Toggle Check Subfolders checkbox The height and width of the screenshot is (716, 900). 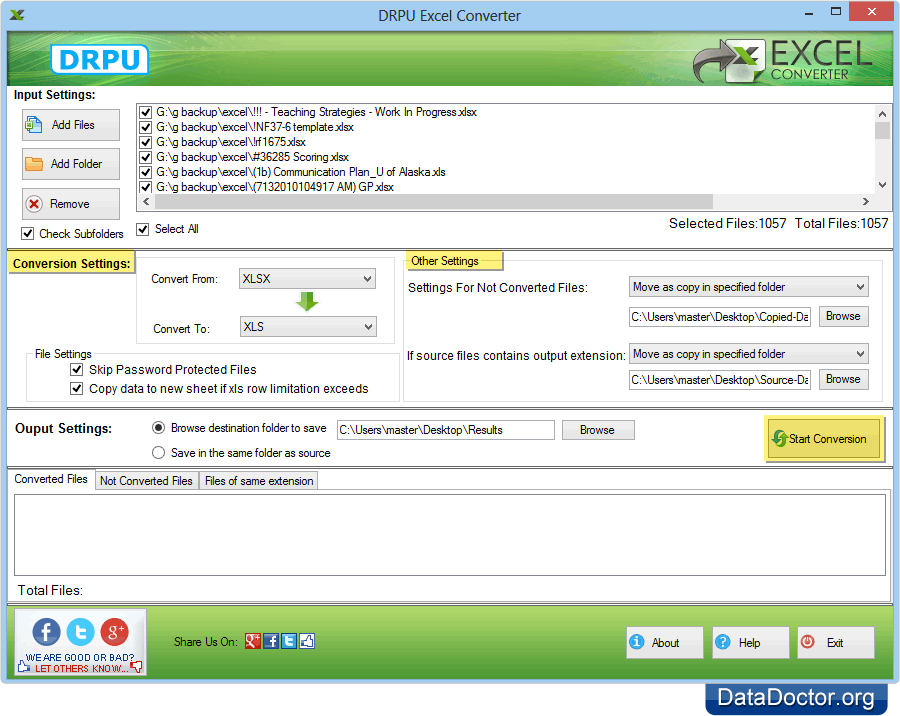point(28,234)
